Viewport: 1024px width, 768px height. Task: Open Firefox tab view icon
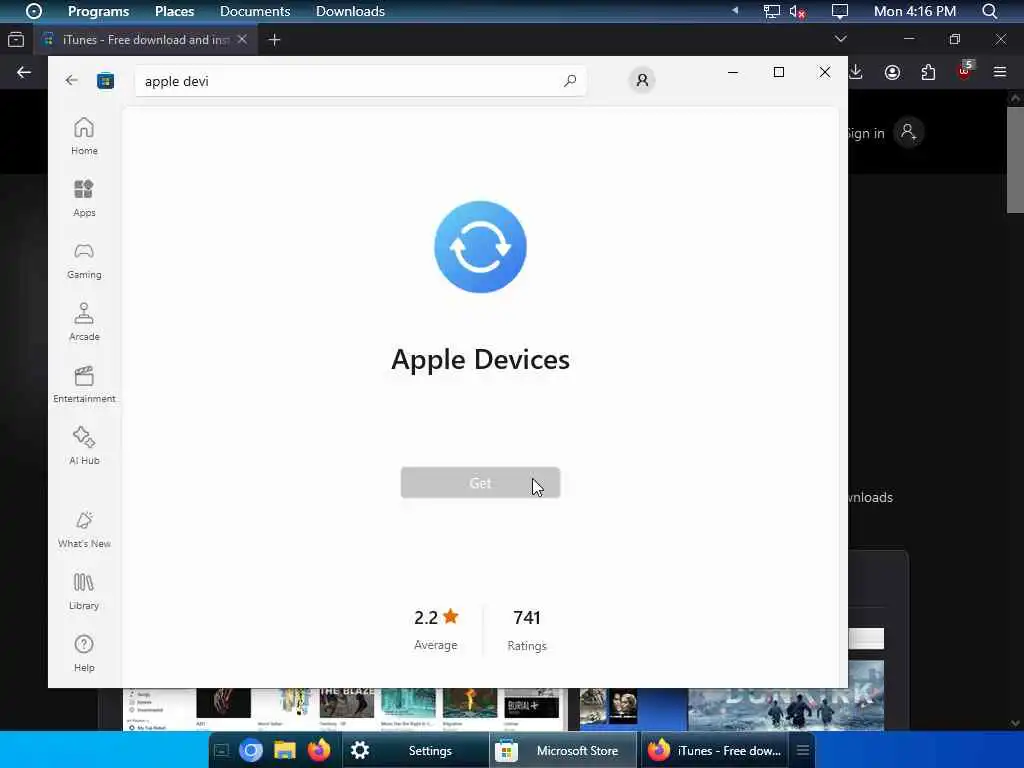pos(16,39)
